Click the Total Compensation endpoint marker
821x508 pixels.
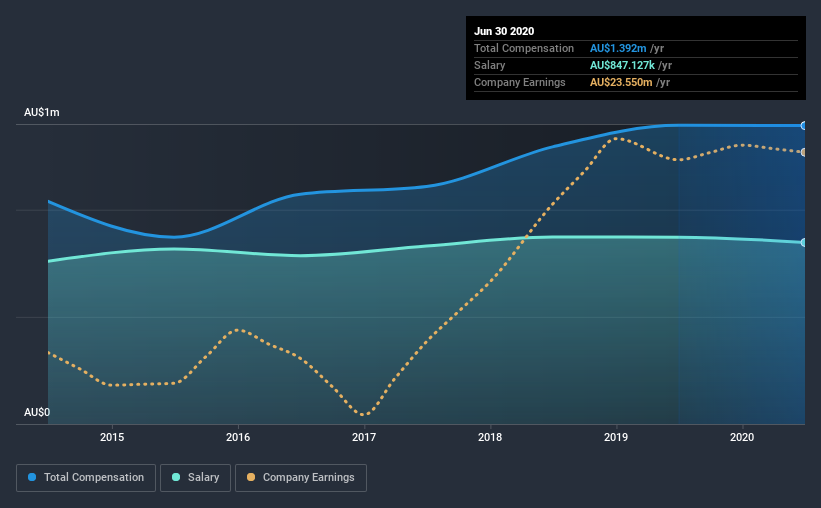804,126
